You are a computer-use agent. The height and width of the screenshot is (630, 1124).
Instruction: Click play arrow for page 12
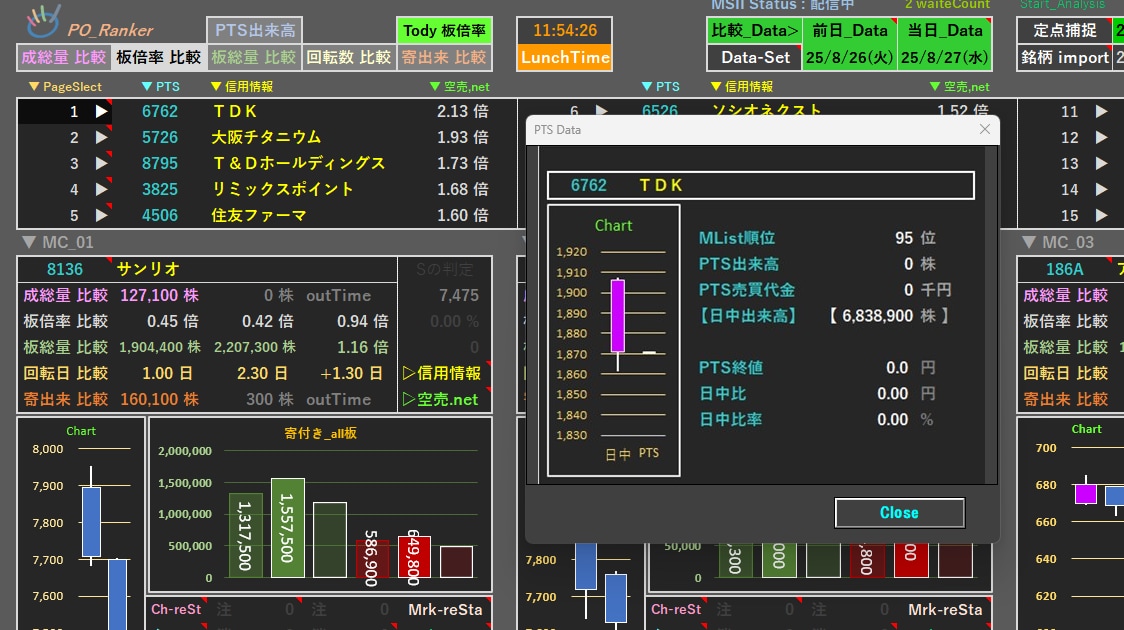coord(1101,137)
